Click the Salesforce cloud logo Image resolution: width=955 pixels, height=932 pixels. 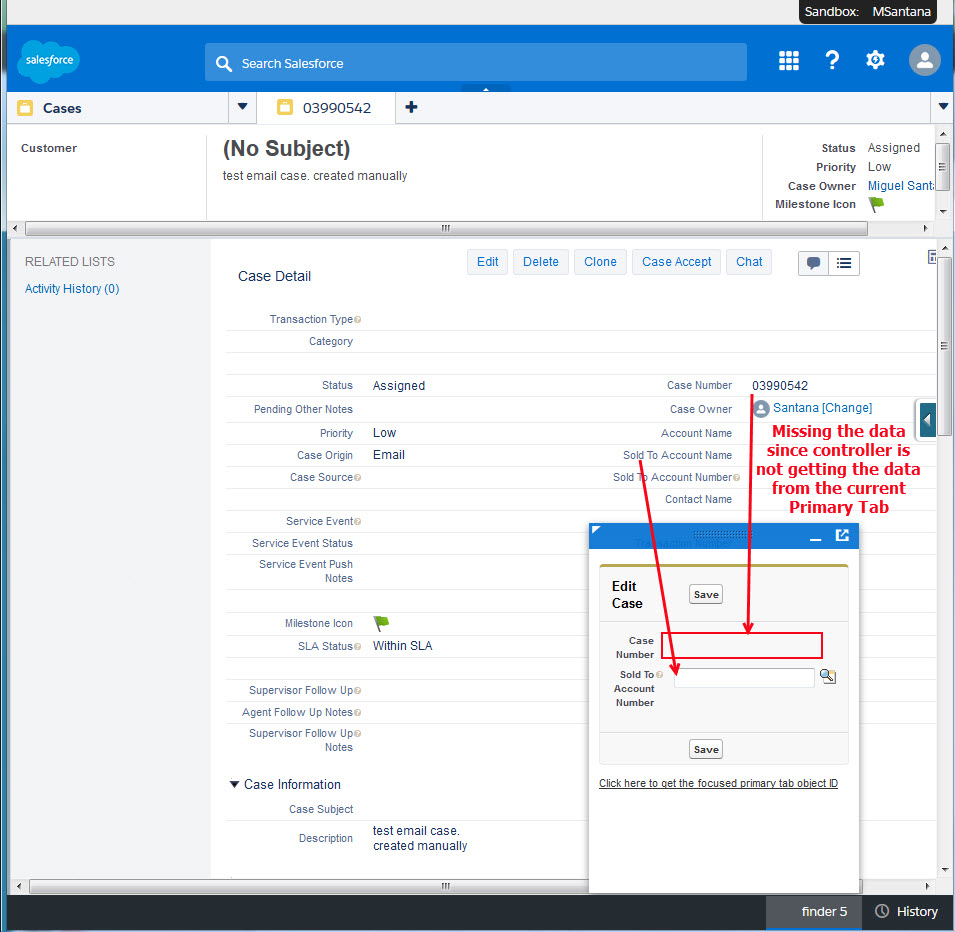pos(49,61)
